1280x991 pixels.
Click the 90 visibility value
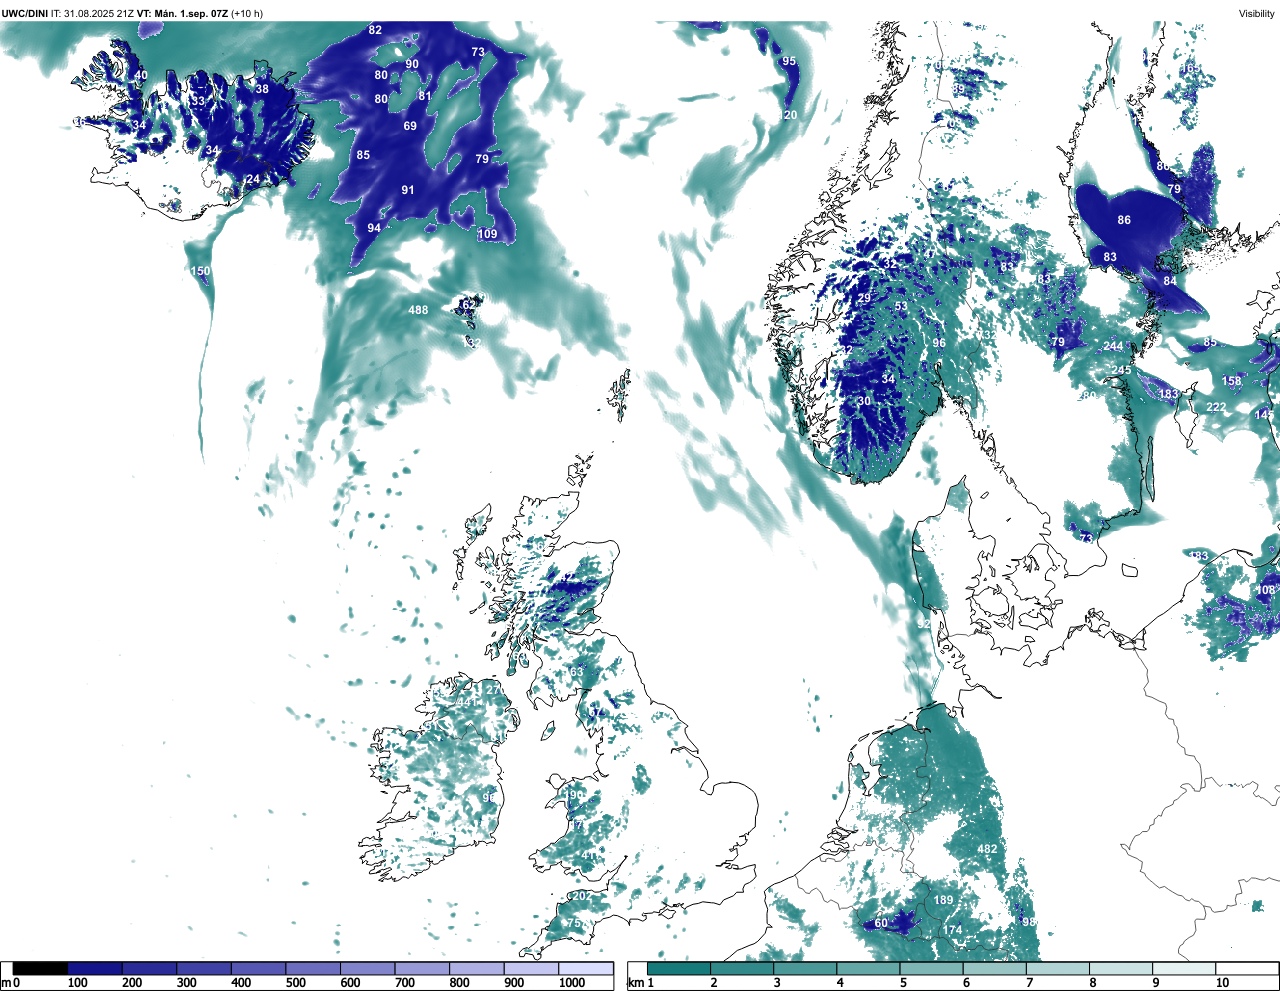(x=412, y=64)
